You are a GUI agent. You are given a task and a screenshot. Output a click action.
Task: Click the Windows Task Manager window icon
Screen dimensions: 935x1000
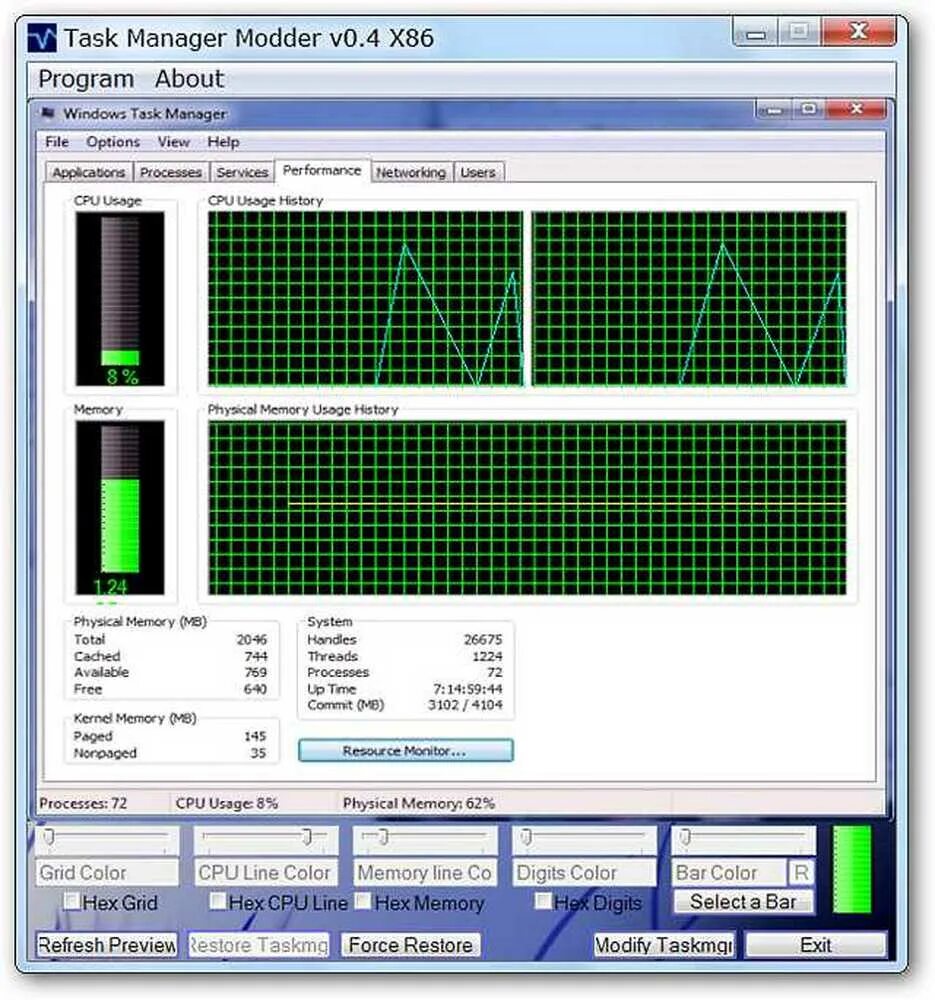[48, 114]
